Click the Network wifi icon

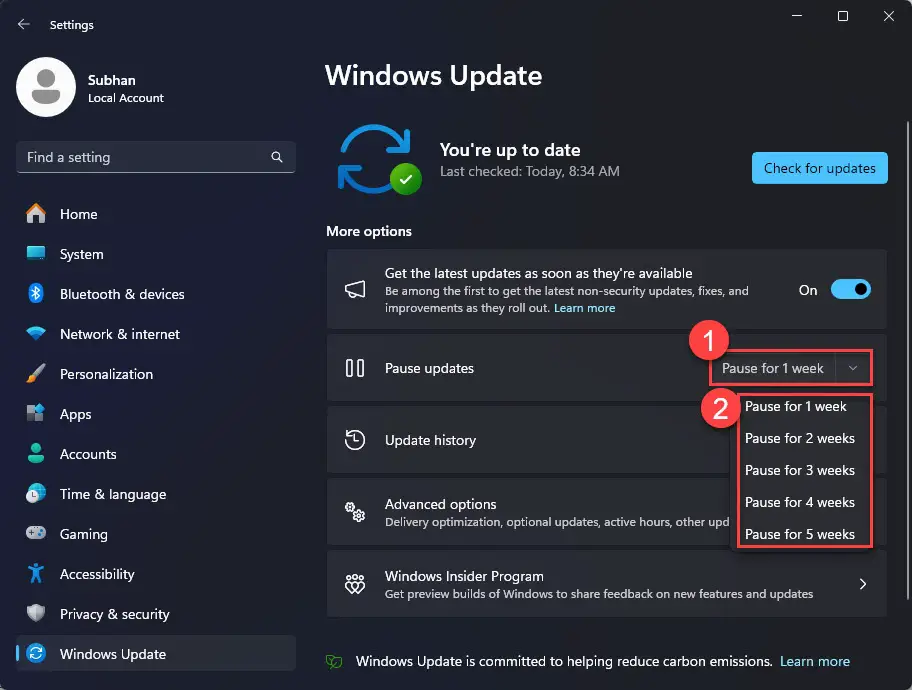click(35, 333)
